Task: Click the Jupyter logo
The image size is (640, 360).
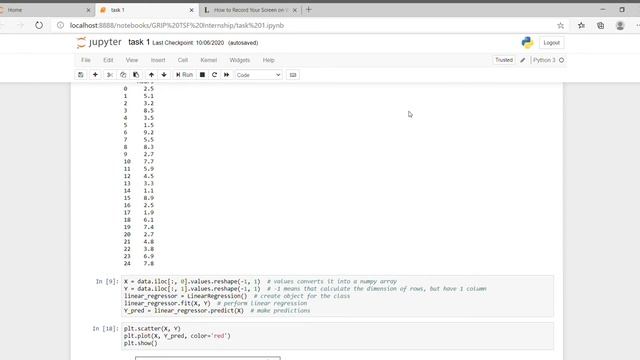Action: [99, 42]
